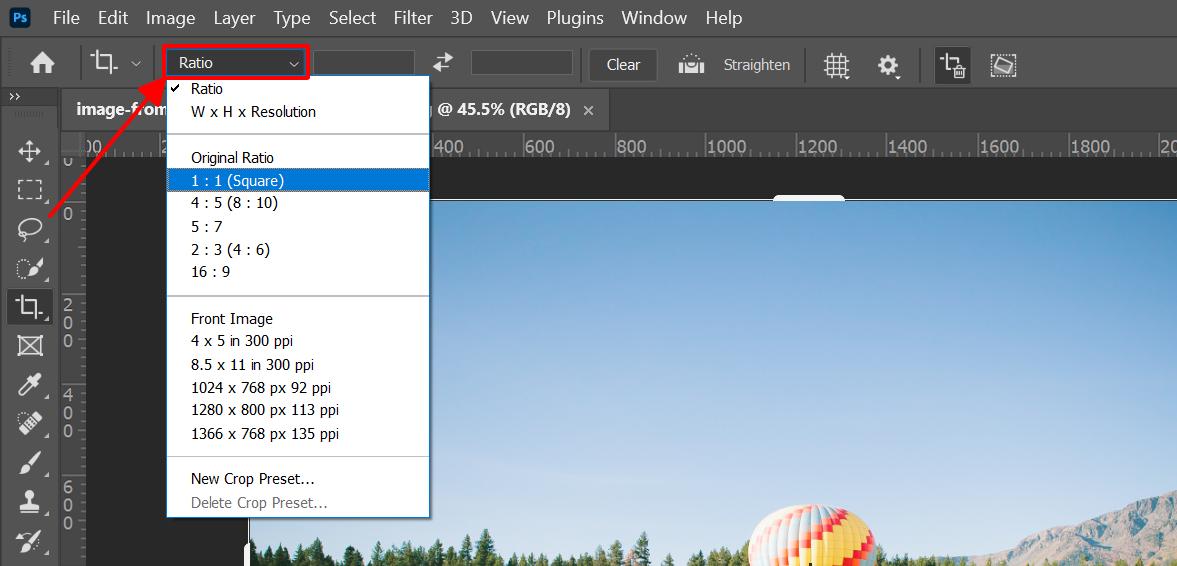
Task: Open additional crop settings gear
Action: click(x=888, y=65)
